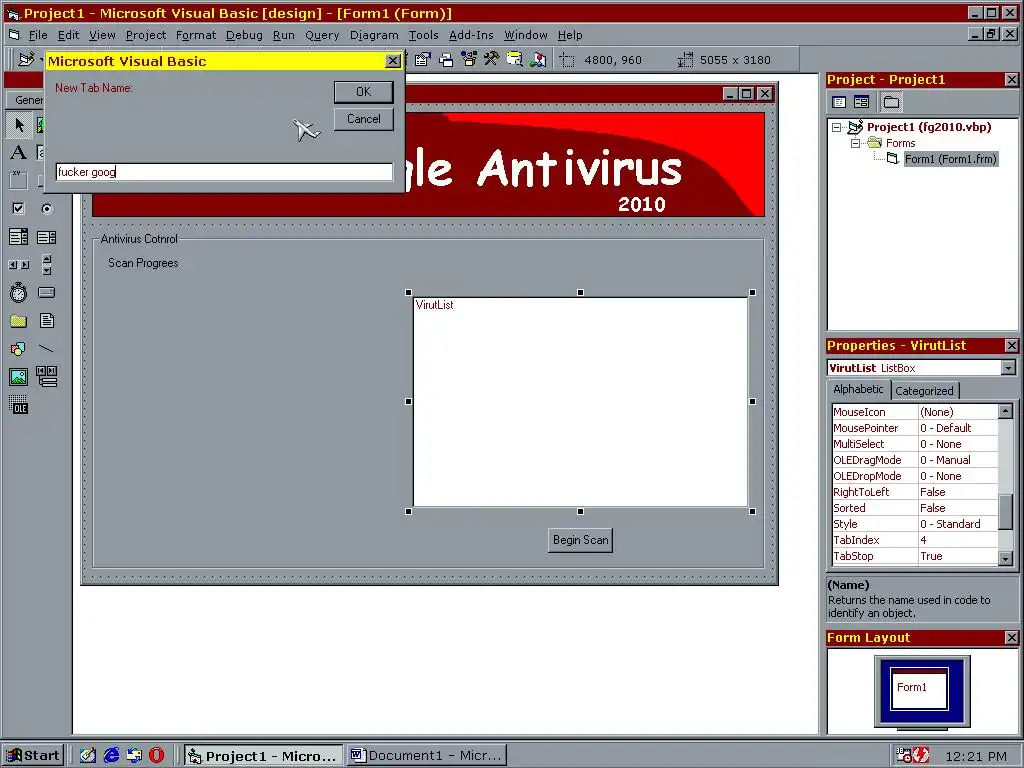Click OK in the New Tab Name dialog
The image size is (1024, 768).
[364, 92]
